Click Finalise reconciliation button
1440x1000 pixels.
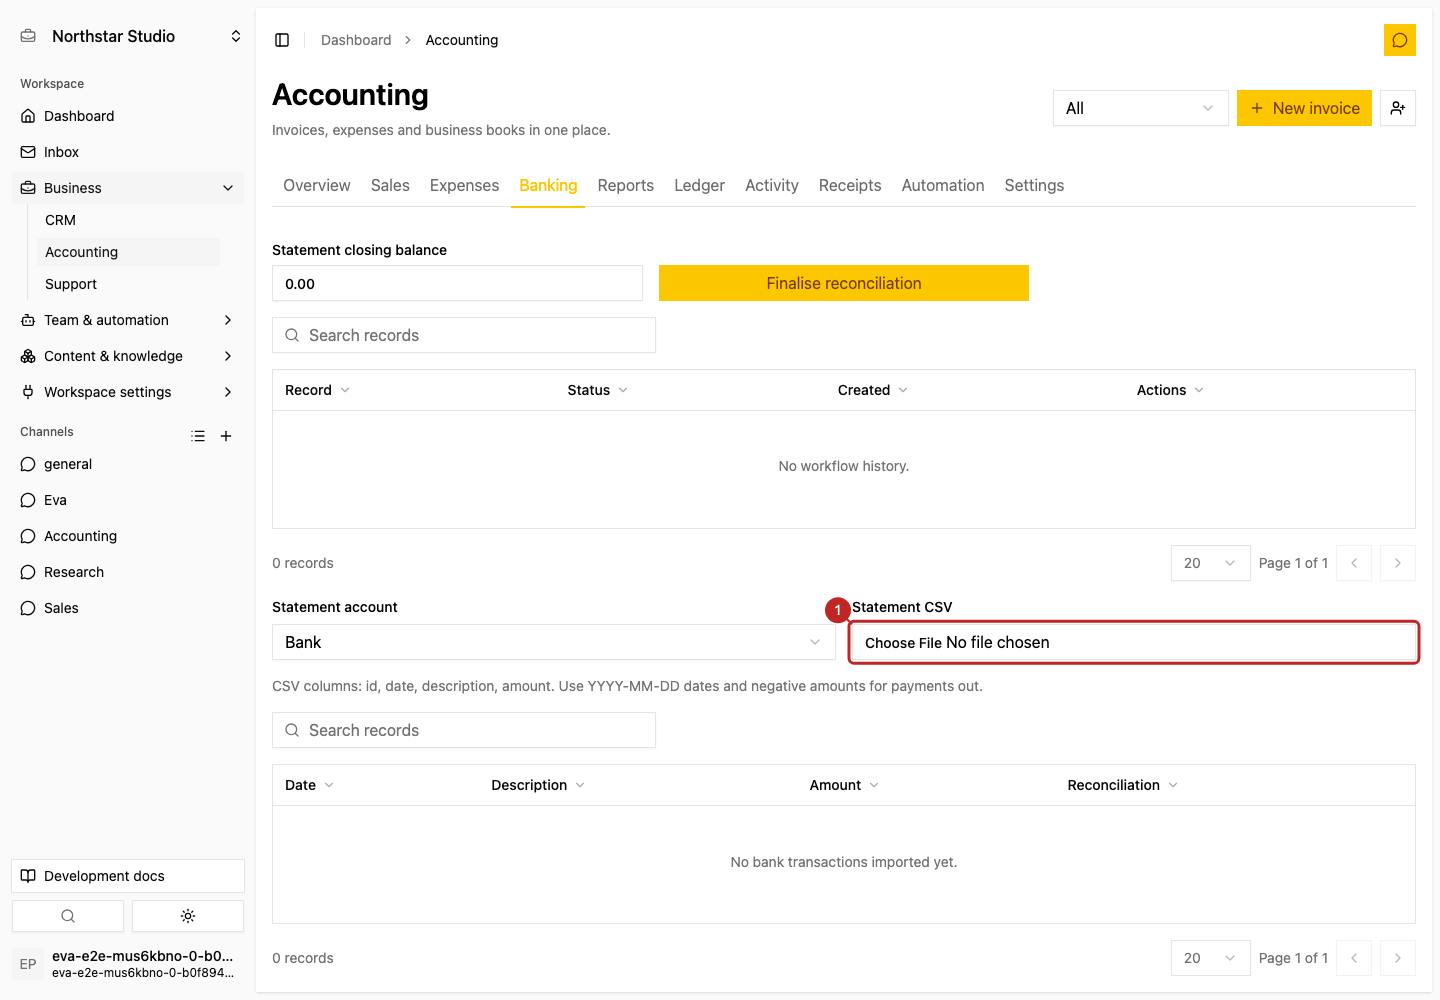(844, 283)
